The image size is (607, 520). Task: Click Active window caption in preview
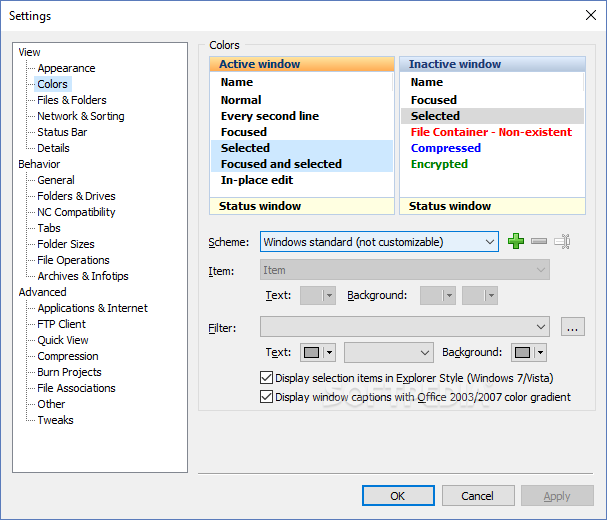click(302, 64)
